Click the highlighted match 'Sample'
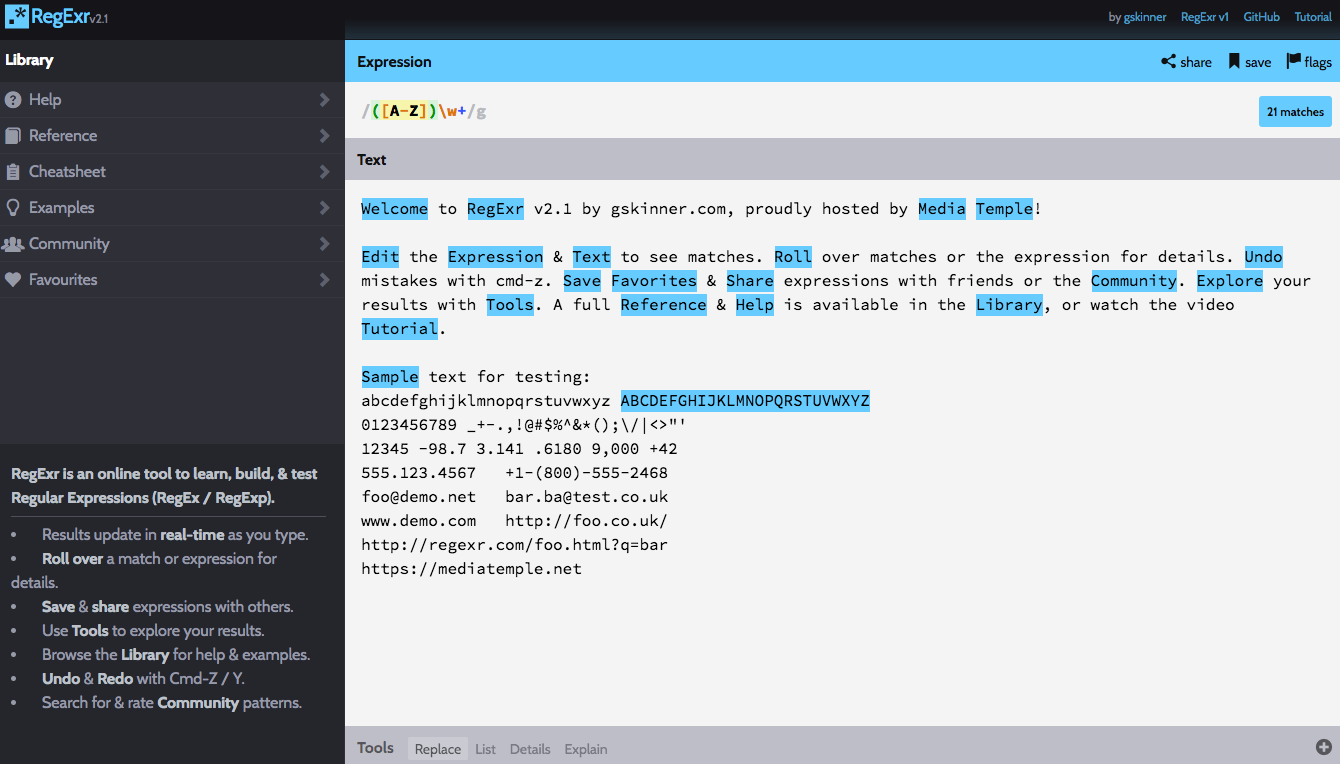 (x=390, y=377)
